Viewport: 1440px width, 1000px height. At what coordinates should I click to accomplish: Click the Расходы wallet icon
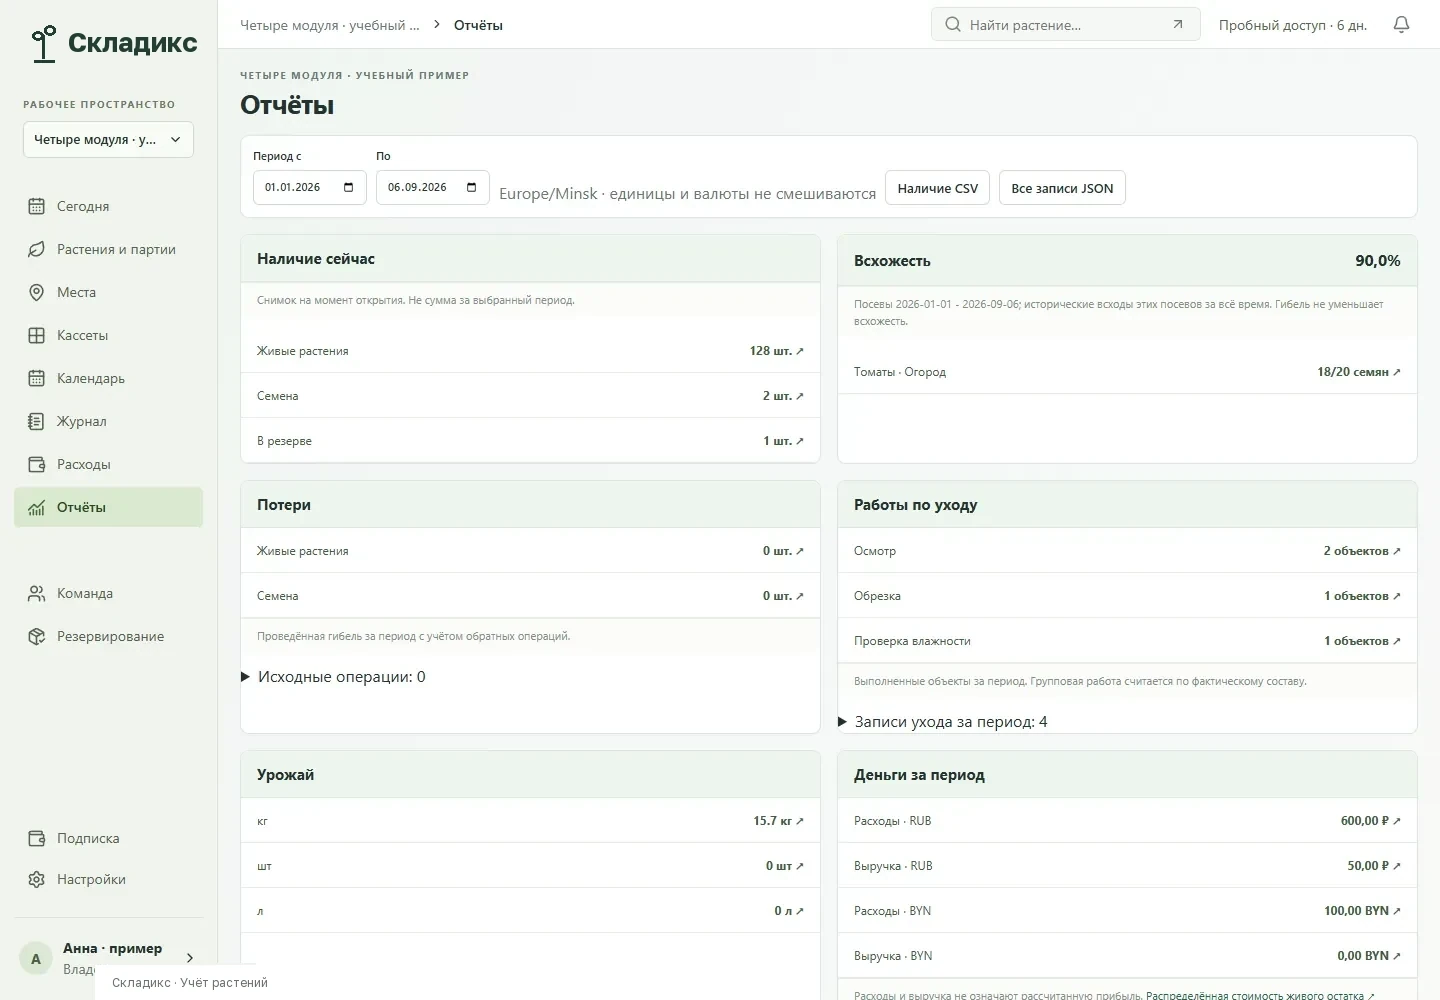tap(37, 464)
